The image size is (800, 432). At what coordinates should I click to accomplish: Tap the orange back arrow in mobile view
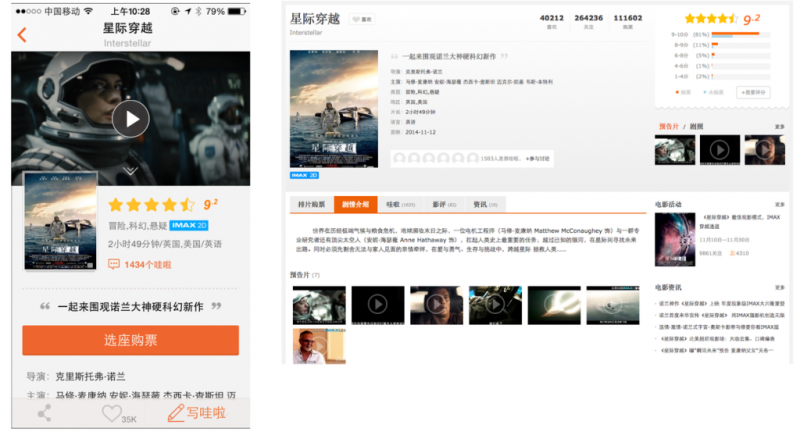21,35
